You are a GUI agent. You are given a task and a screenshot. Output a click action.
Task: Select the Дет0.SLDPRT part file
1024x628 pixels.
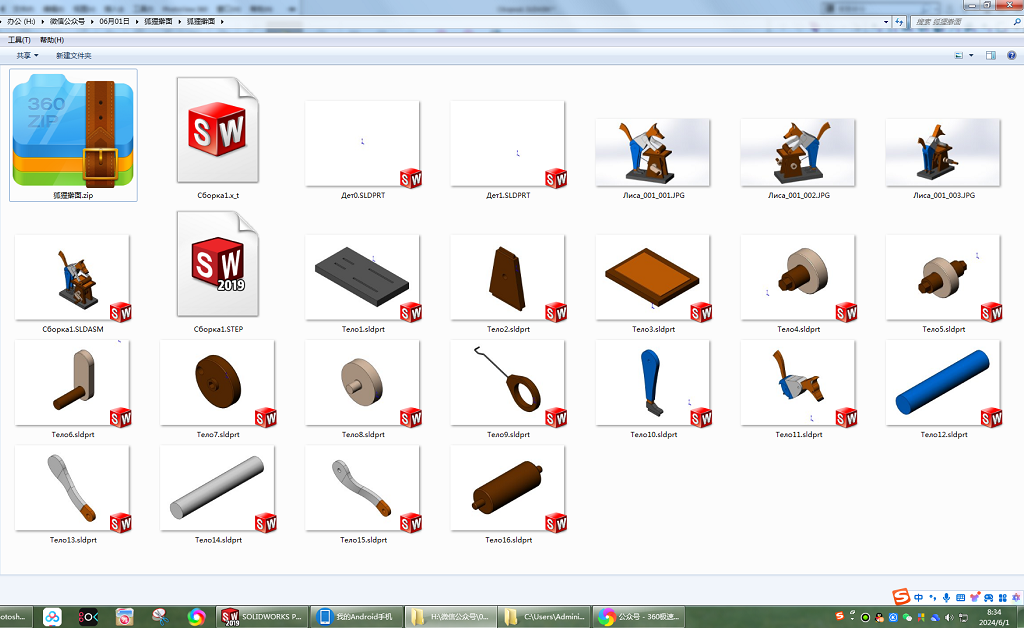(363, 144)
